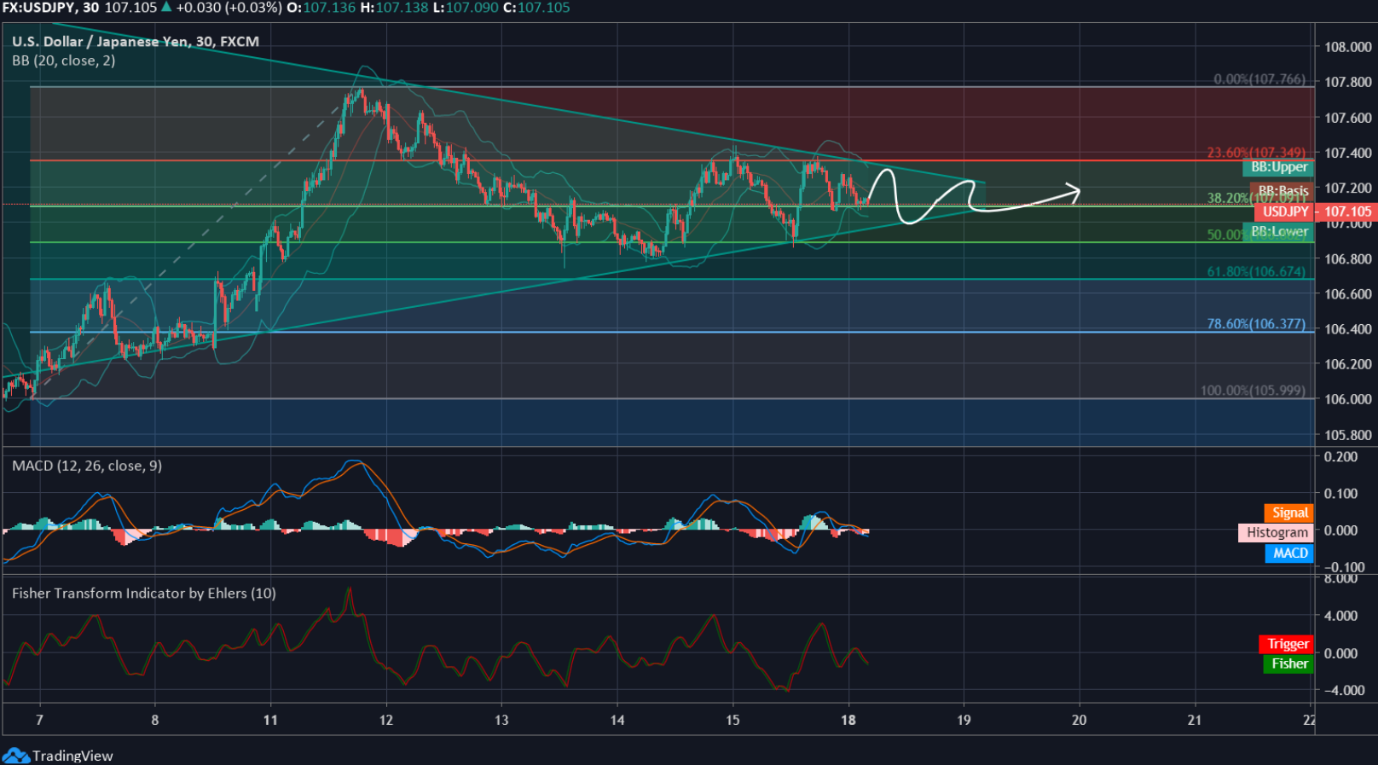The width and height of the screenshot is (1378, 765).
Task: Select the 23.60% Fibonacci level label
Action: [x=1256, y=152]
